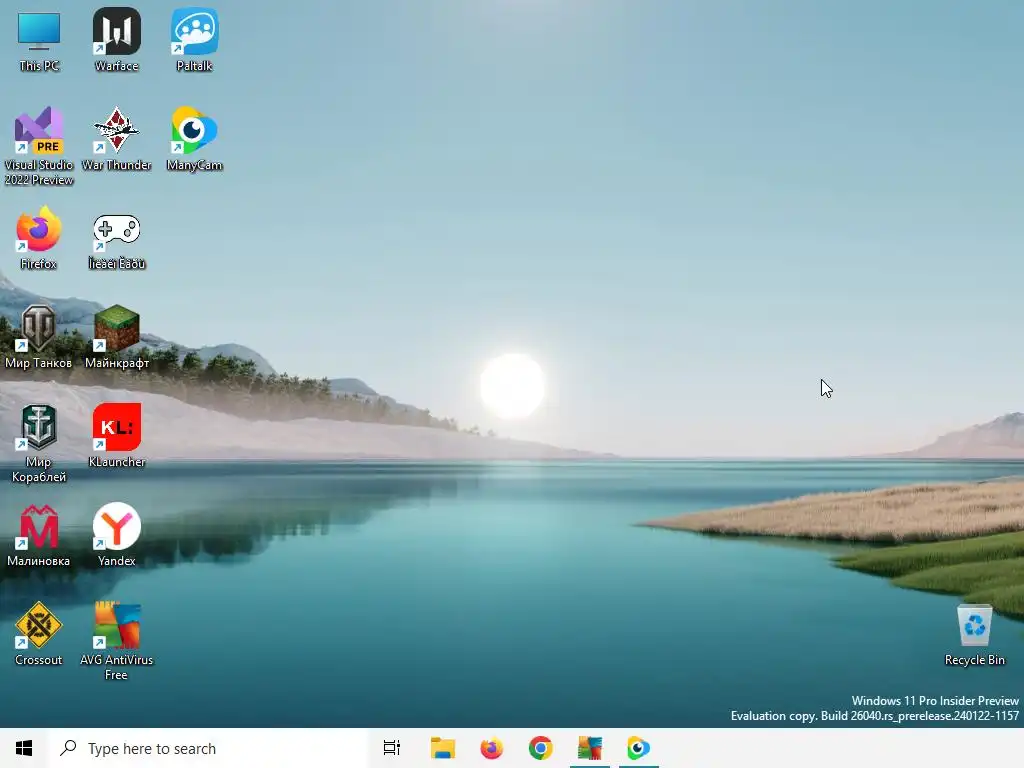Select Visual Studio 2022 Preview shortcut
Image resolution: width=1024 pixels, height=768 pixels.
(x=39, y=146)
